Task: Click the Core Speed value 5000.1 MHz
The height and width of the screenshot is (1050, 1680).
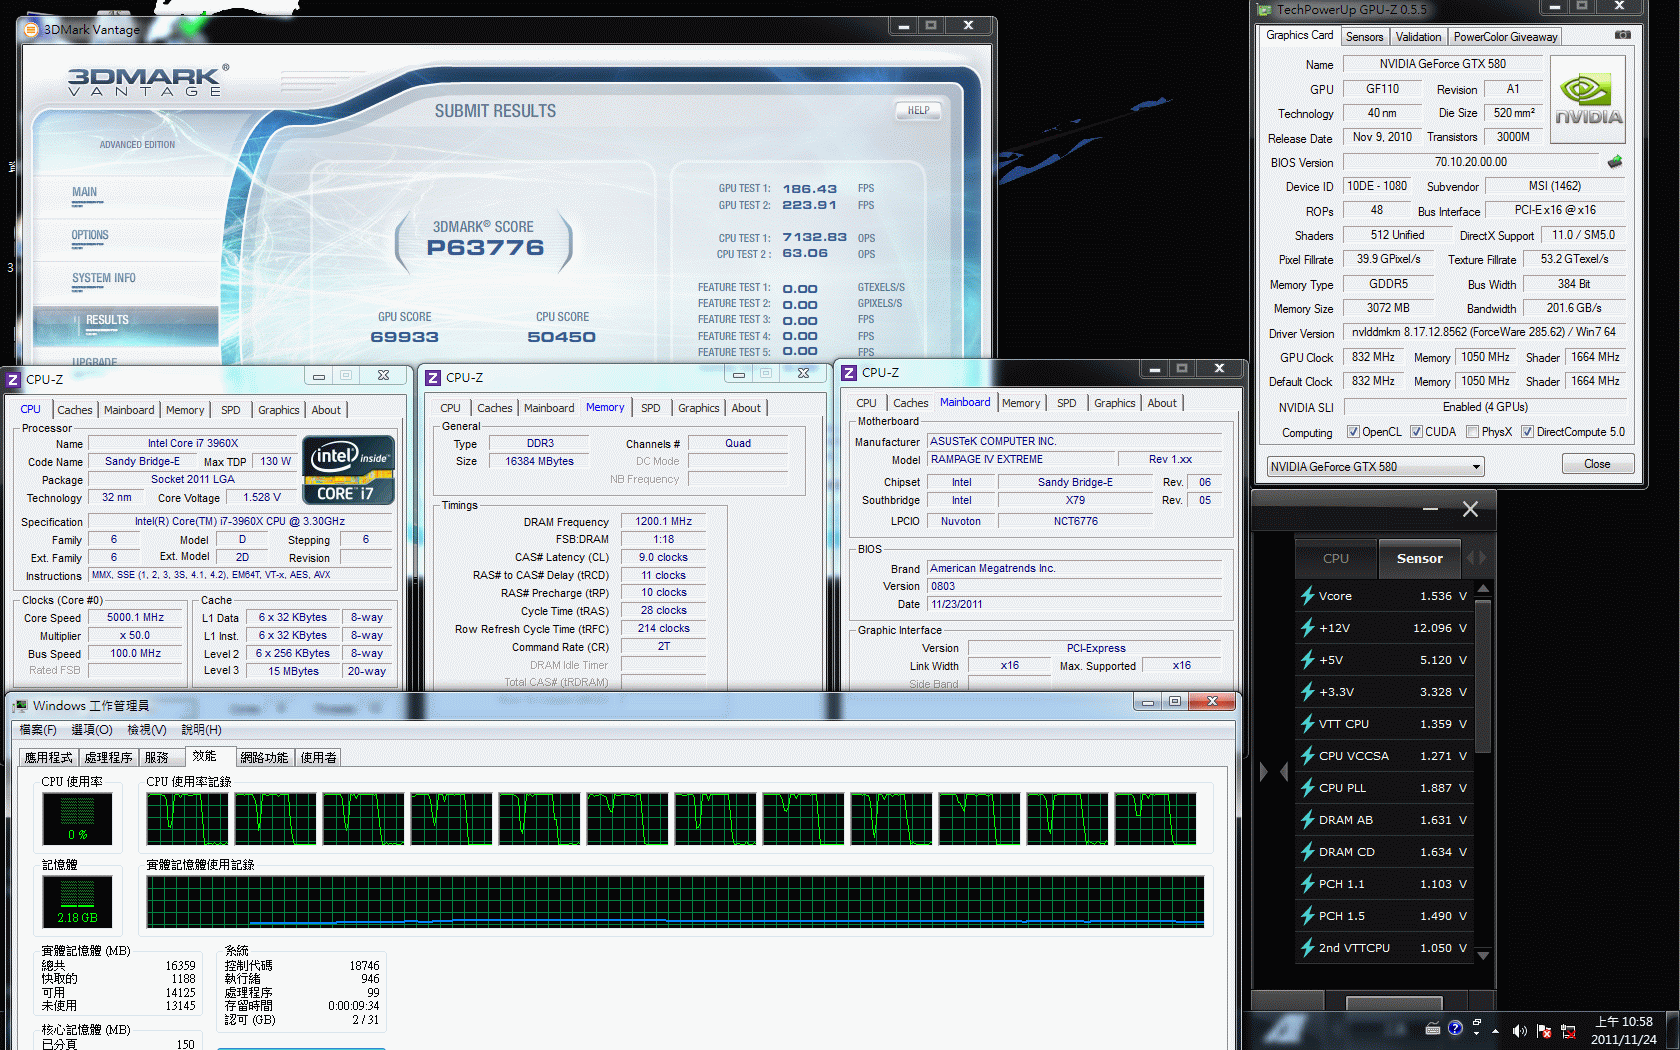Action: click(x=135, y=618)
